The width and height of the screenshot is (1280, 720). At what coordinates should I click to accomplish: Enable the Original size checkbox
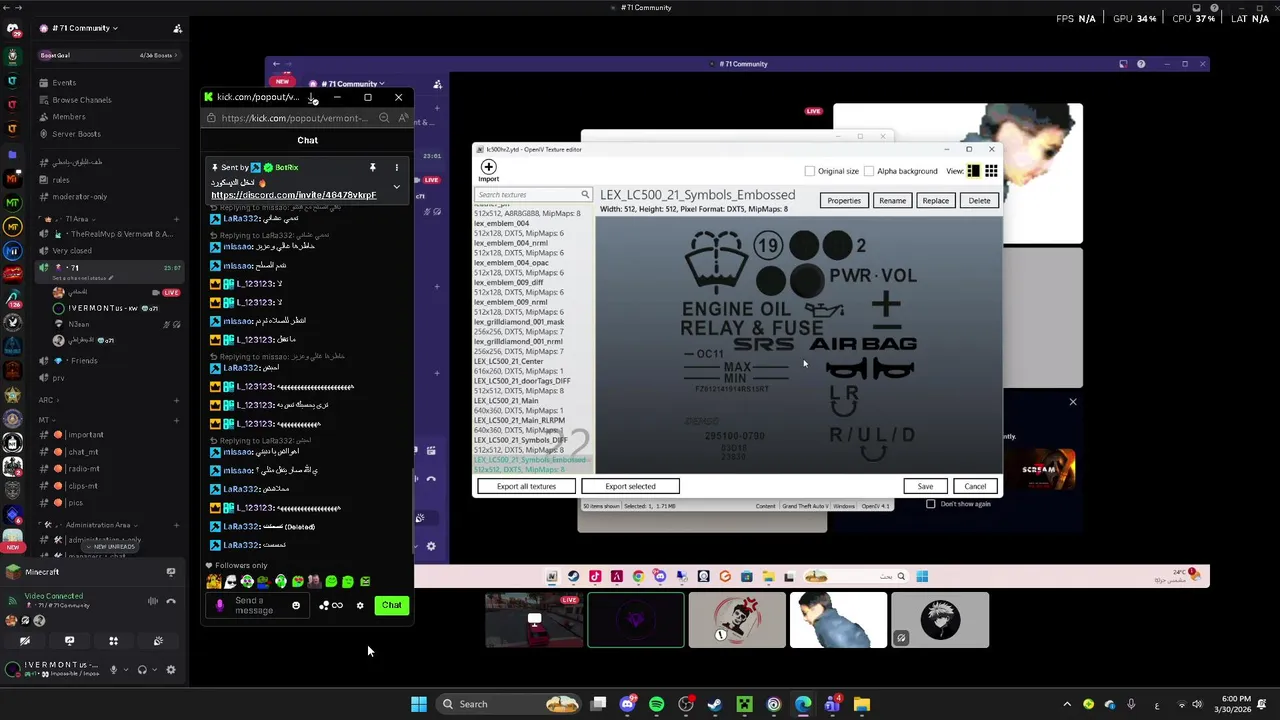pos(810,171)
